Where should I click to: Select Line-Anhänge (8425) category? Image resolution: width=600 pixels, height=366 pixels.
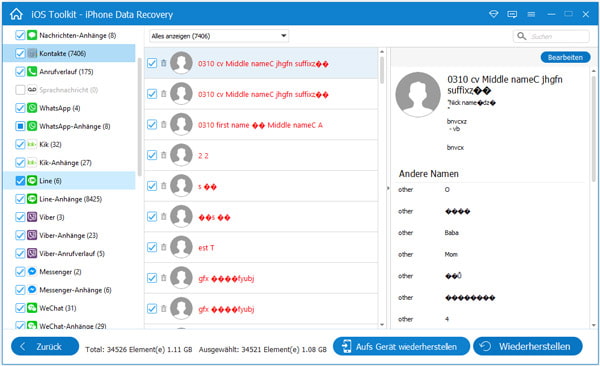pyautogui.click(x=69, y=199)
